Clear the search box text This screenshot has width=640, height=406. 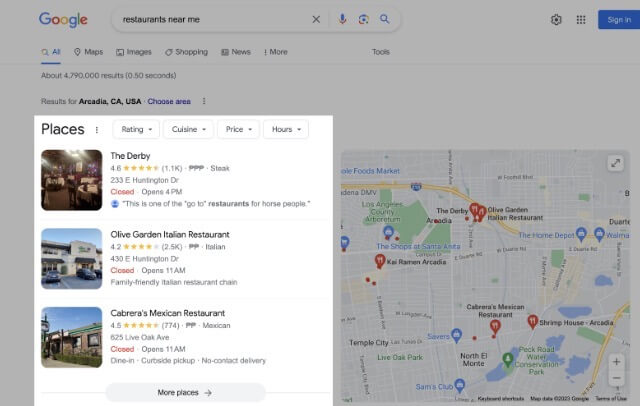coord(316,19)
